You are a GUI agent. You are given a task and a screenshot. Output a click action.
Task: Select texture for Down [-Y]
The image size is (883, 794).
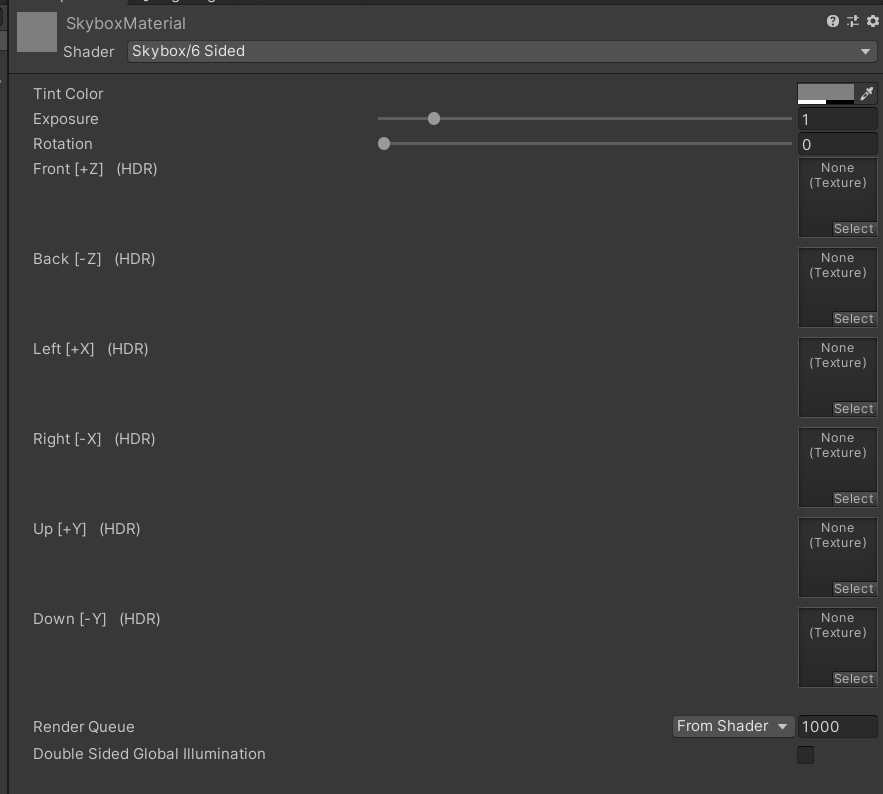coord(854,679)
